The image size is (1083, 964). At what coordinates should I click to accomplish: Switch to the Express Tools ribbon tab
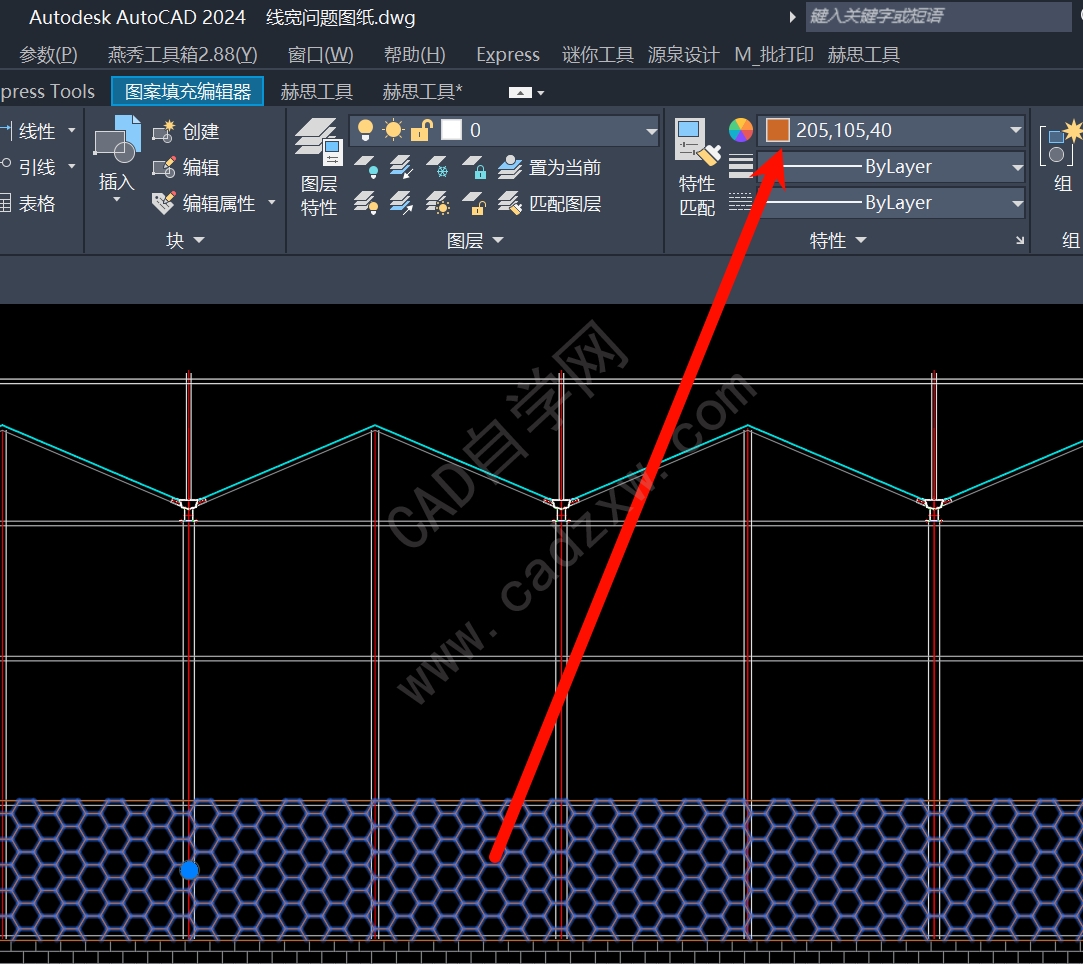(x=47, y=91)
